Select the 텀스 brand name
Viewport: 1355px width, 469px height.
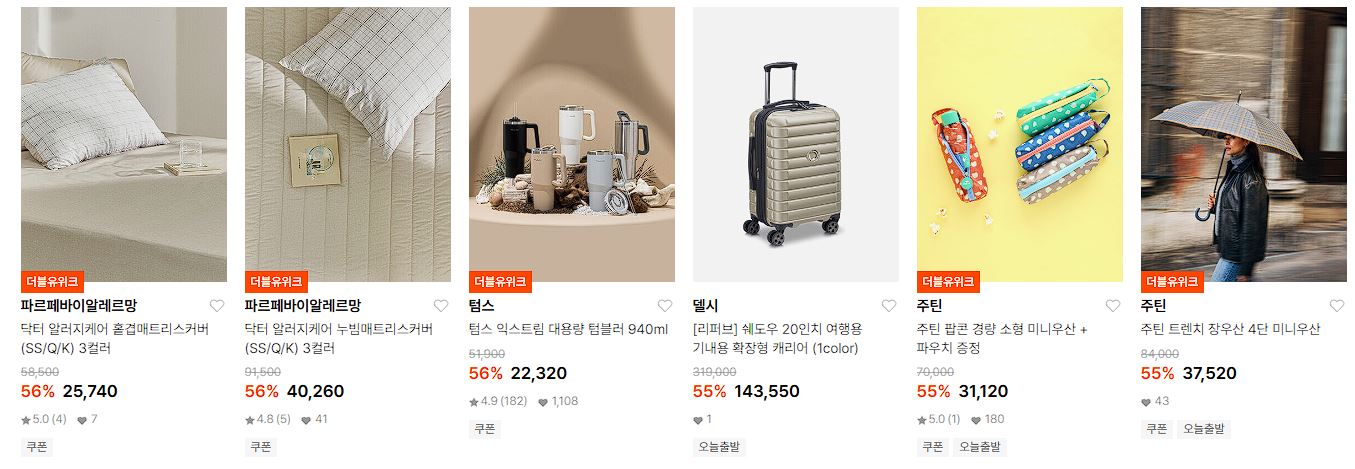482,306
